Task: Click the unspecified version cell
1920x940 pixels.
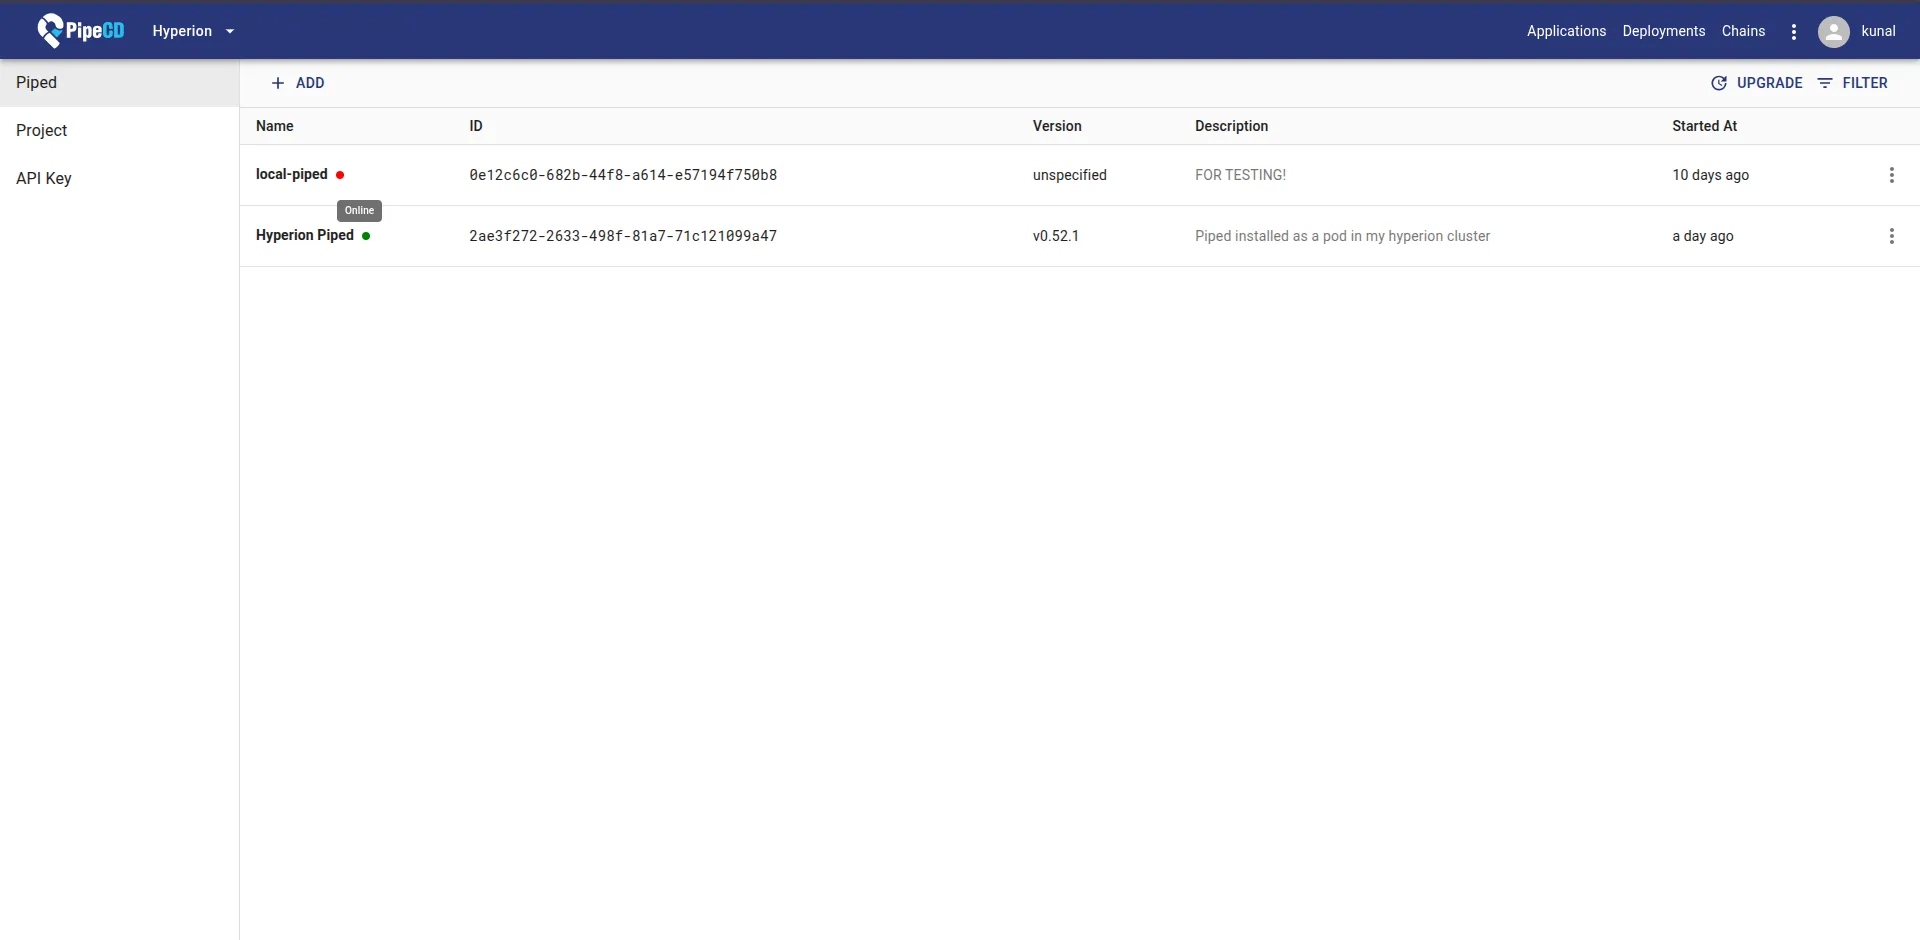Action: [1069, 175]
